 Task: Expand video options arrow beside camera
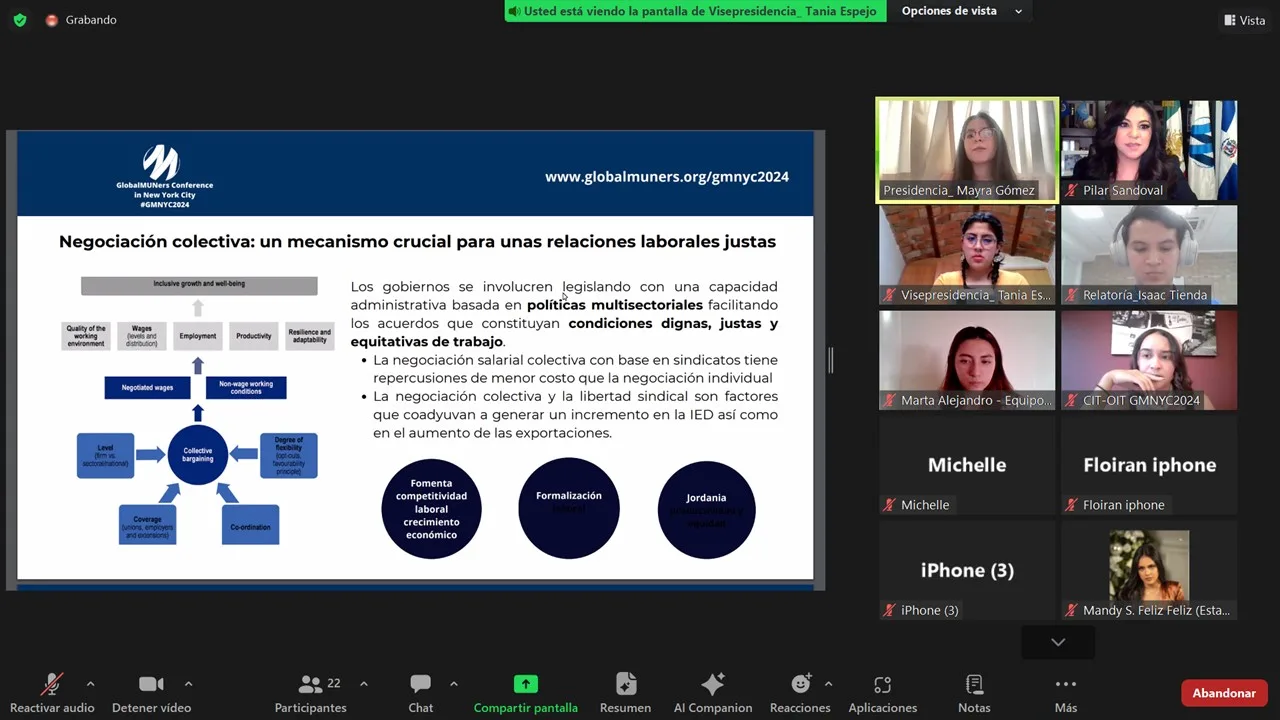(188, 684)
